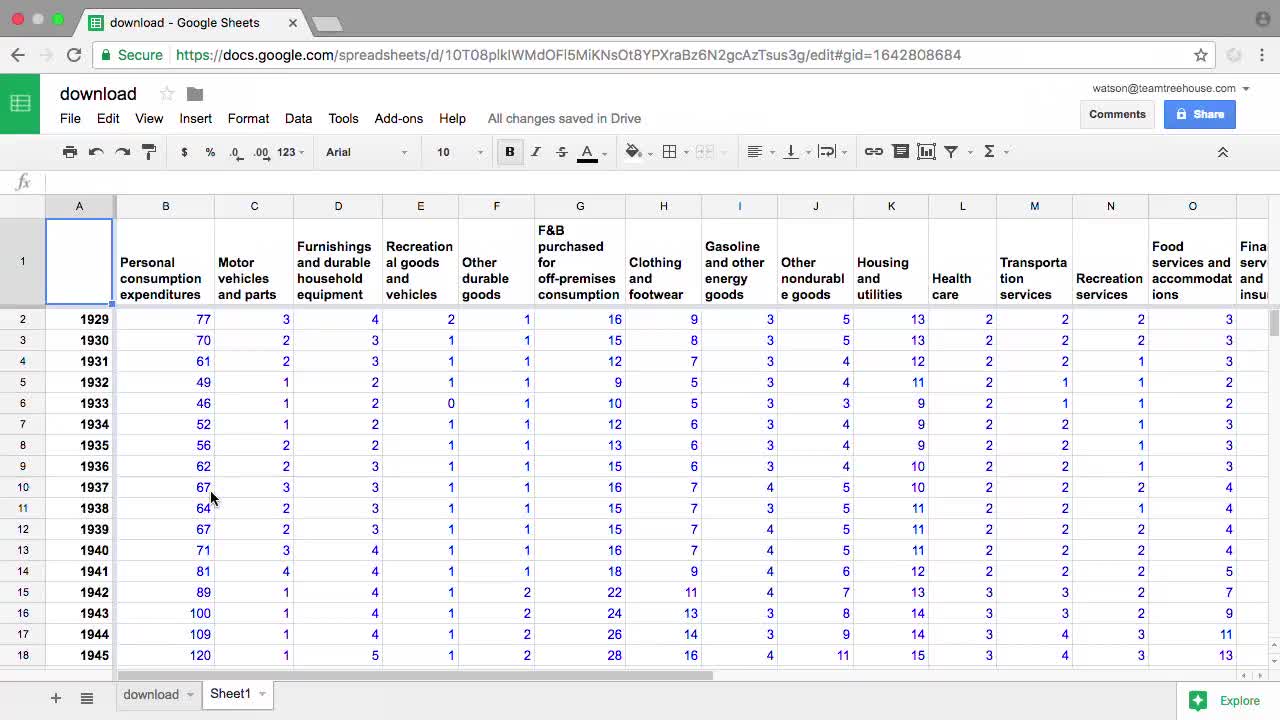Format selection as currency
Viewport: 1280px width, 720px height.
point(185,152)
